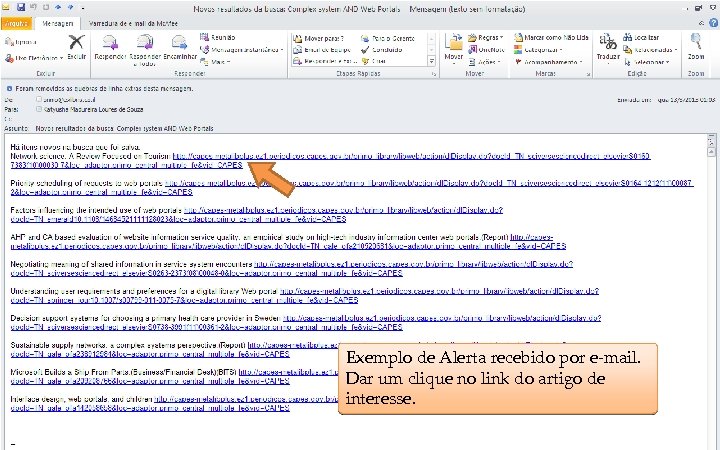Open the Acompanhamento flag dropdown

pyautogui.click(x=548, y=62)
